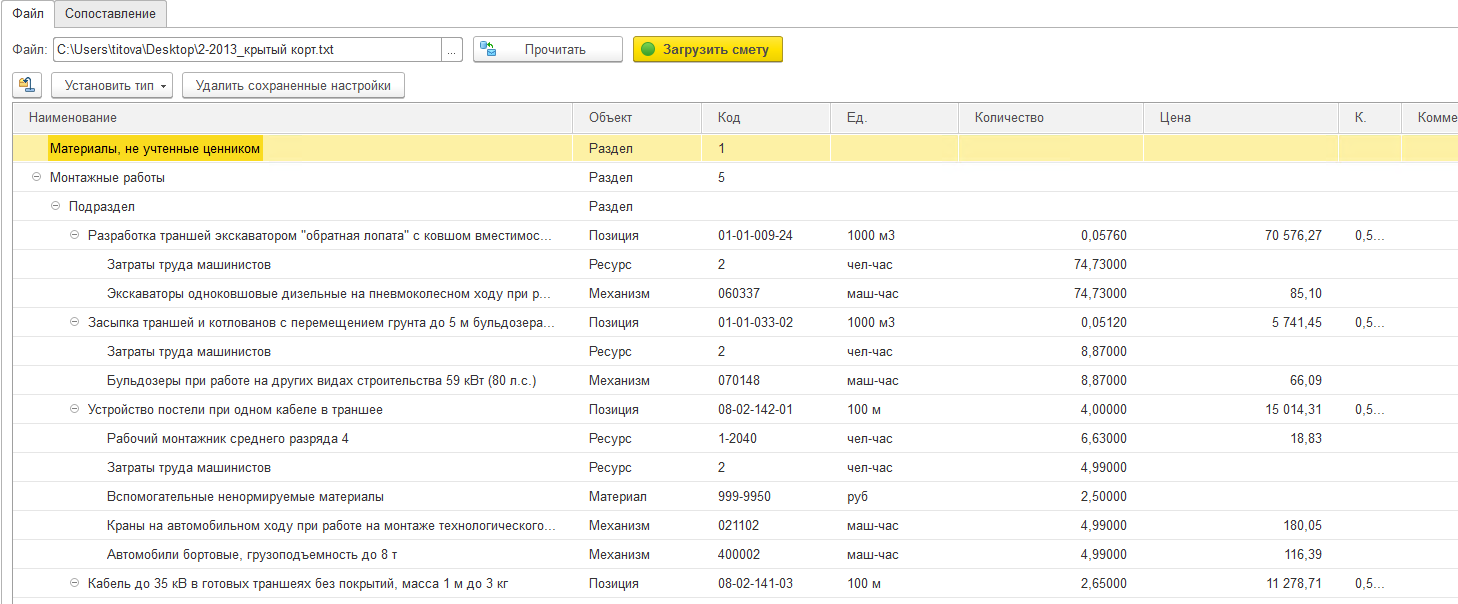1458x604 pixels.
Task: Collapse the Кабель до 35 кВ position
Action: pyautogui.click(x=74, y=583)
